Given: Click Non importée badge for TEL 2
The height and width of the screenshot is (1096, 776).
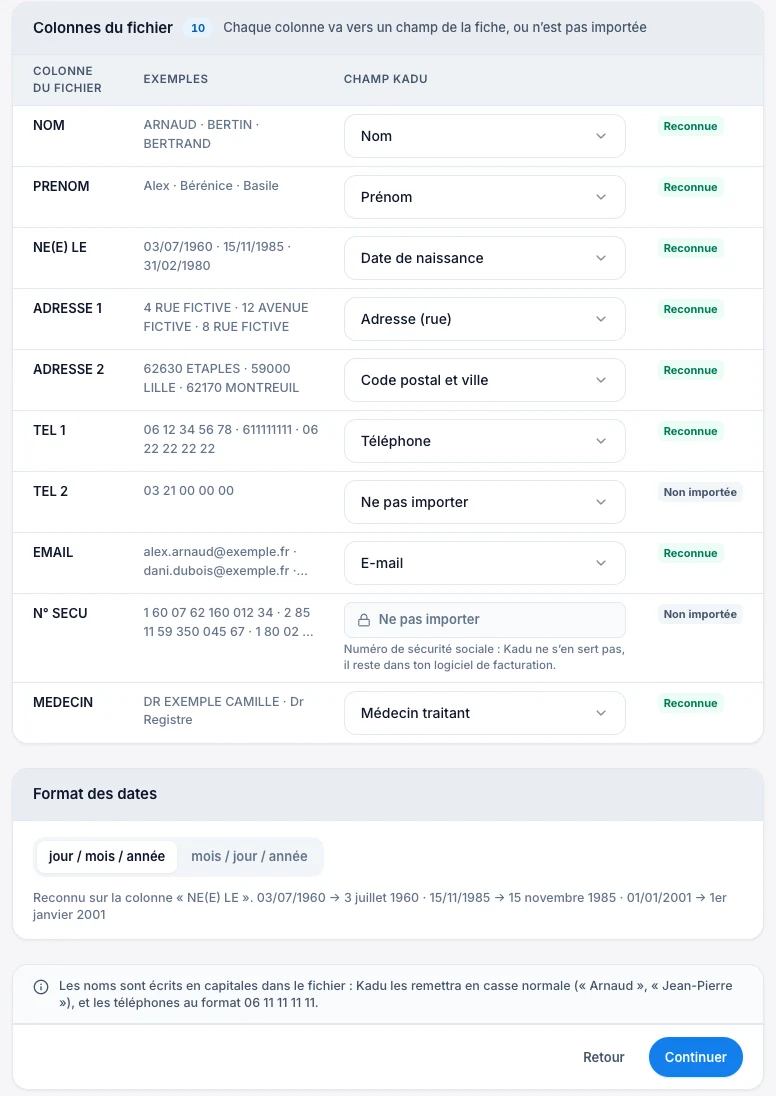Looking at the screenshot, I should point(700,492).
